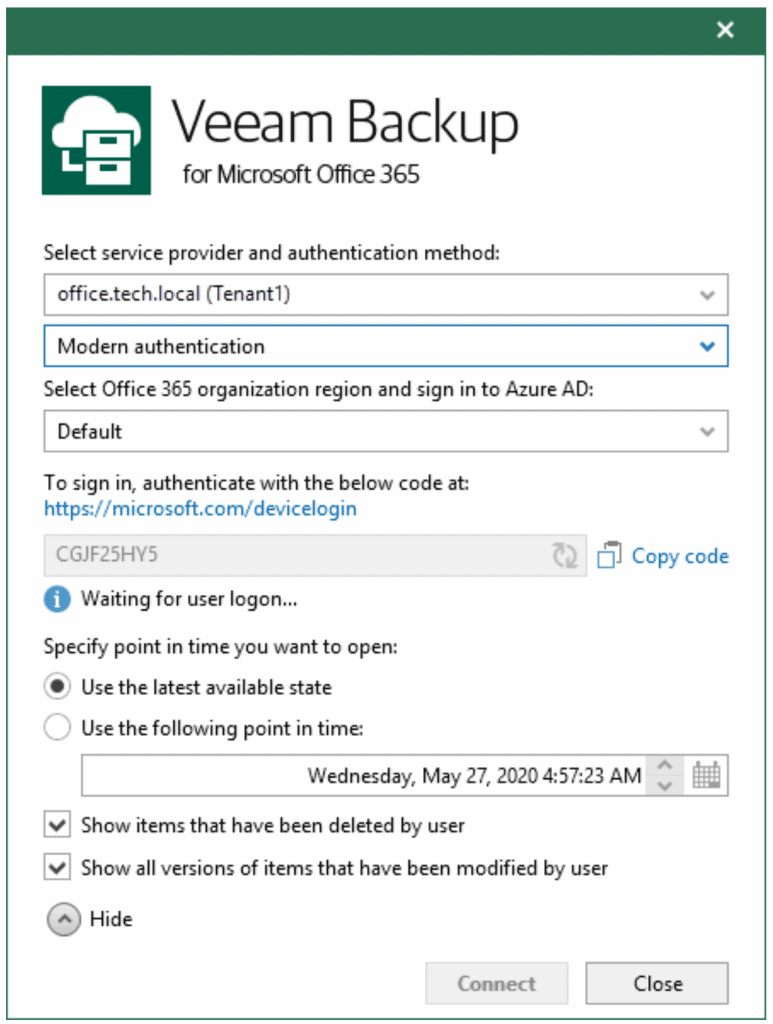Click the copy icon beside Copy code
This screenshot has height=1024, width=773.
[609, 555]
